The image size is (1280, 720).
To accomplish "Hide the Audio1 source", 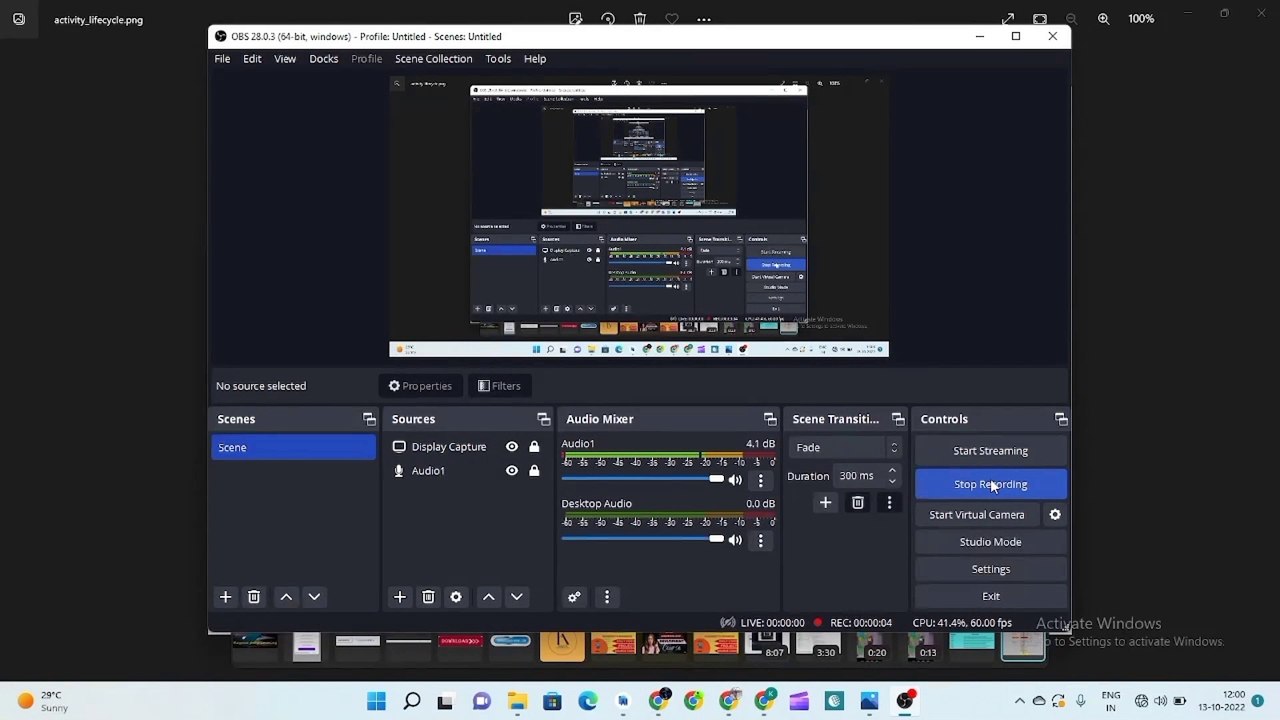I will pyautogui.click(x=512, y=471).
